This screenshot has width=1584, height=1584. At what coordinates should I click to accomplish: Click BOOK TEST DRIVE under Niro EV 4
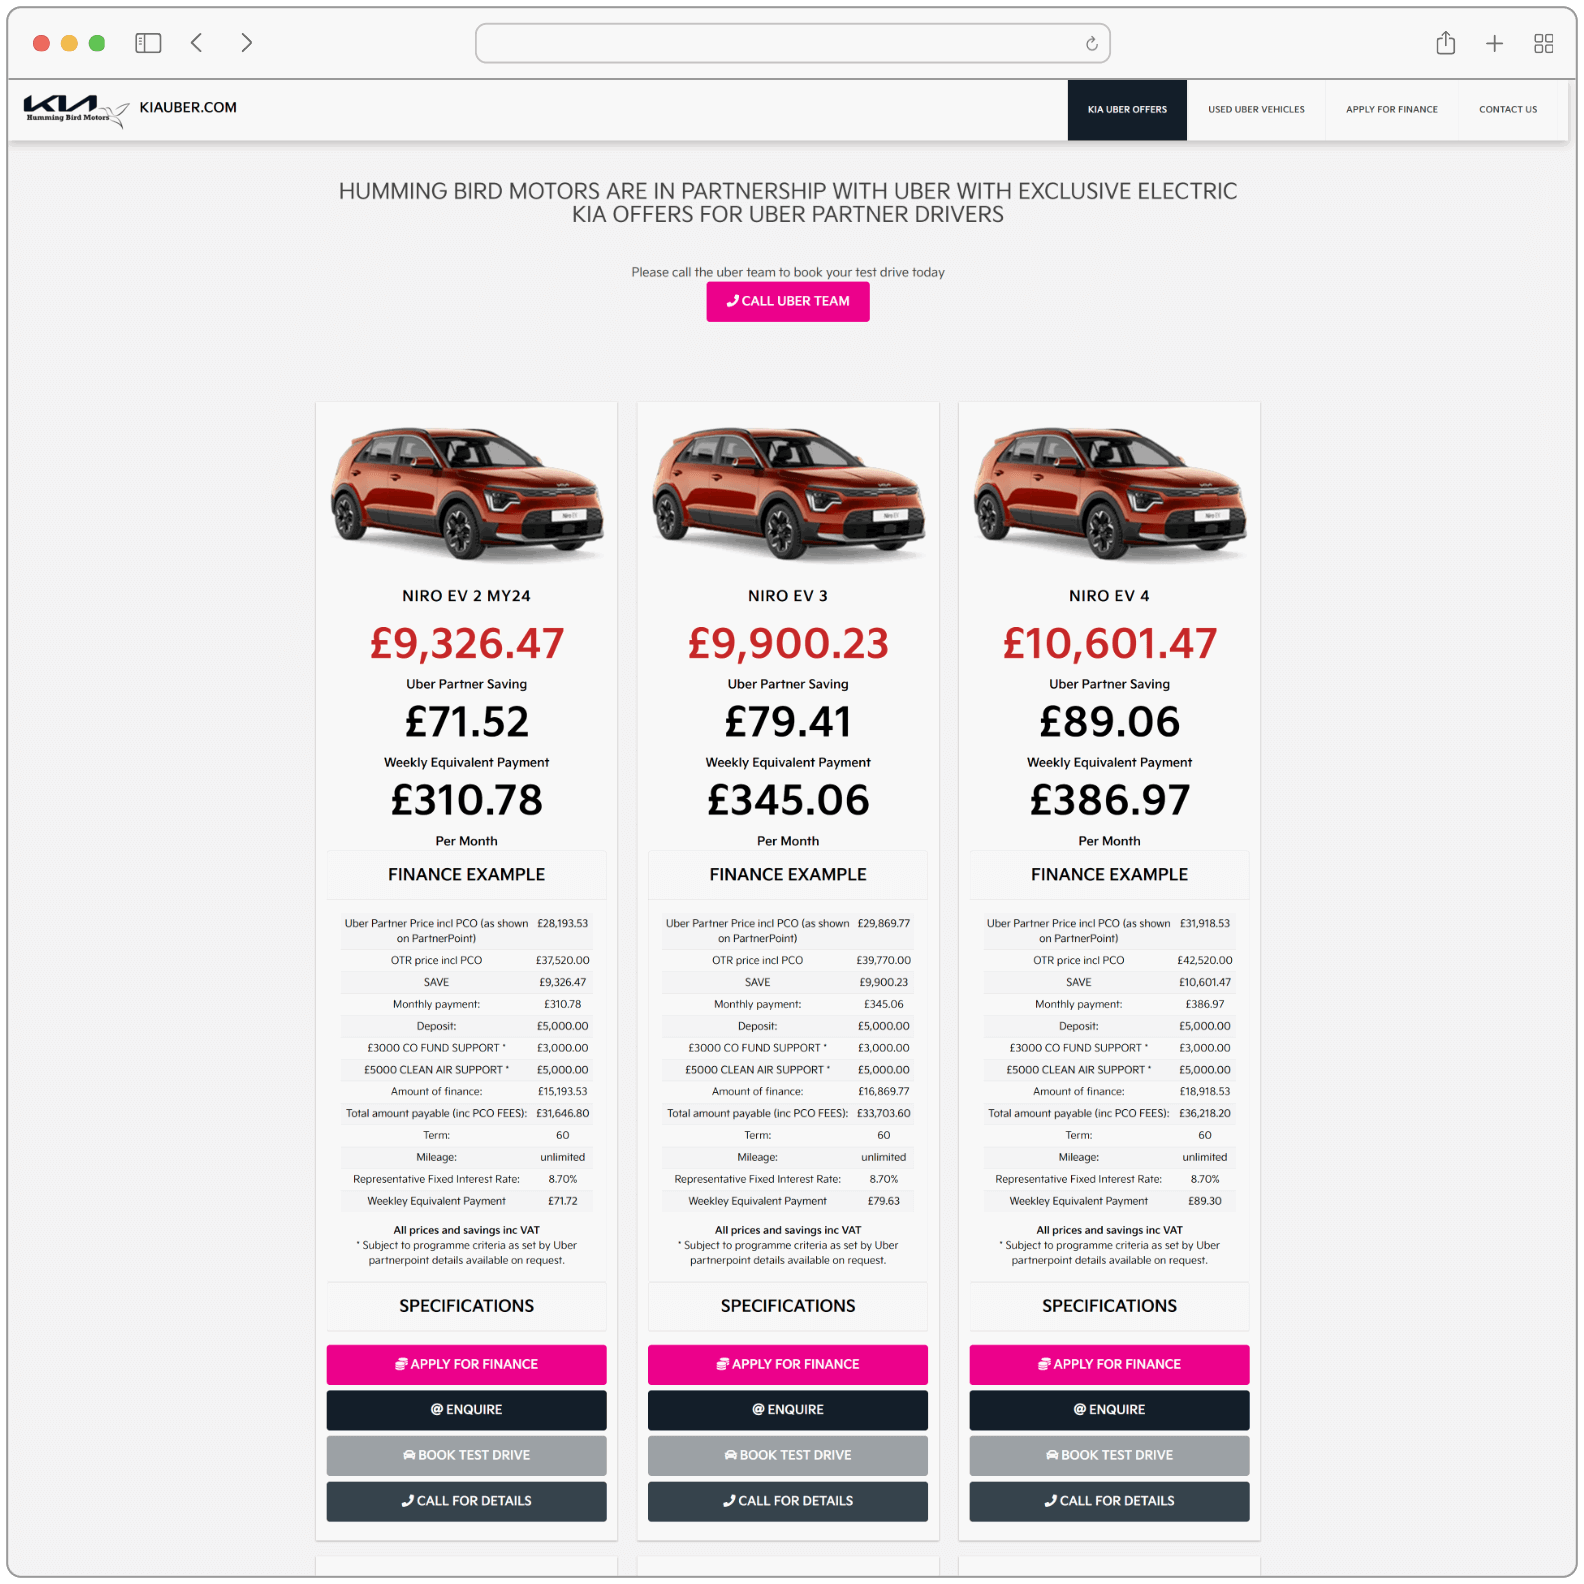coord(1110,1456)
